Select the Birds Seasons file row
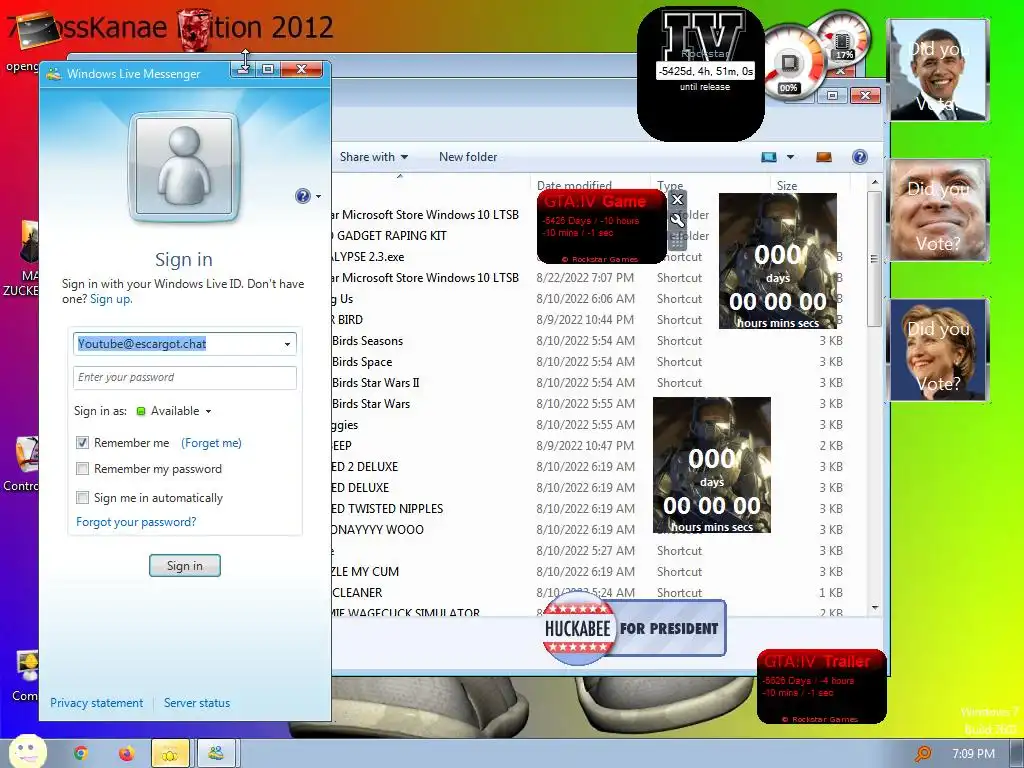This screenshot has width=1024, height=768. (x=591, y=341)
